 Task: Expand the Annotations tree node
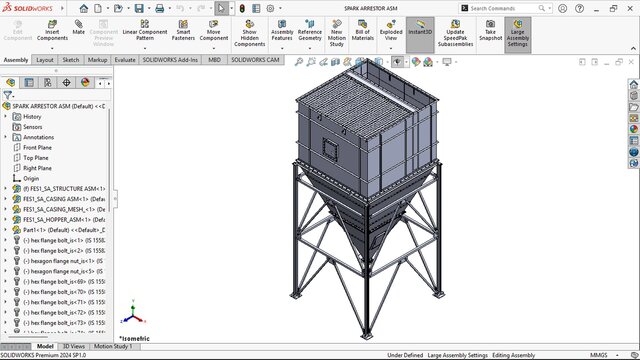5,137
